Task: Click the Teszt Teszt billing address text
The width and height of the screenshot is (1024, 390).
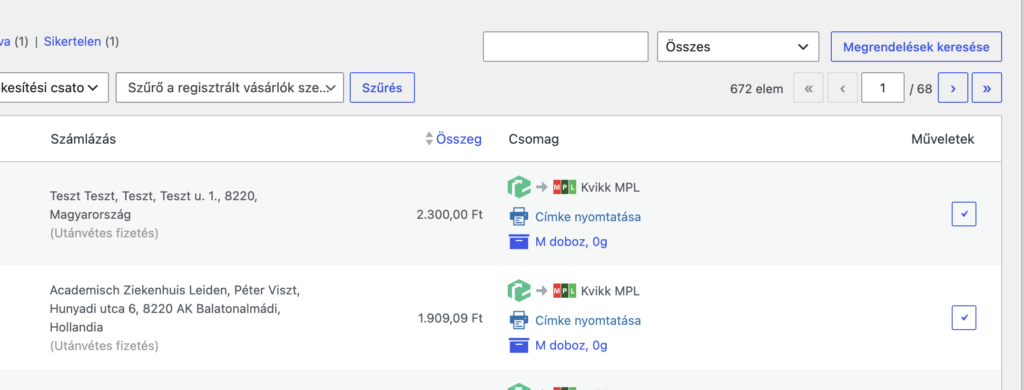Action: point(153,205)
